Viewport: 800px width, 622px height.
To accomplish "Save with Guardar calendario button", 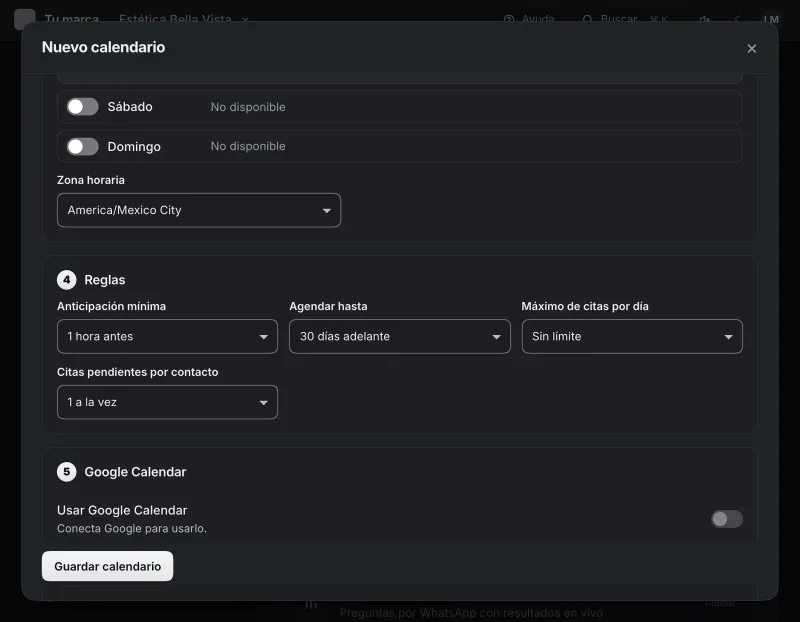I will (x=108, y=566).
